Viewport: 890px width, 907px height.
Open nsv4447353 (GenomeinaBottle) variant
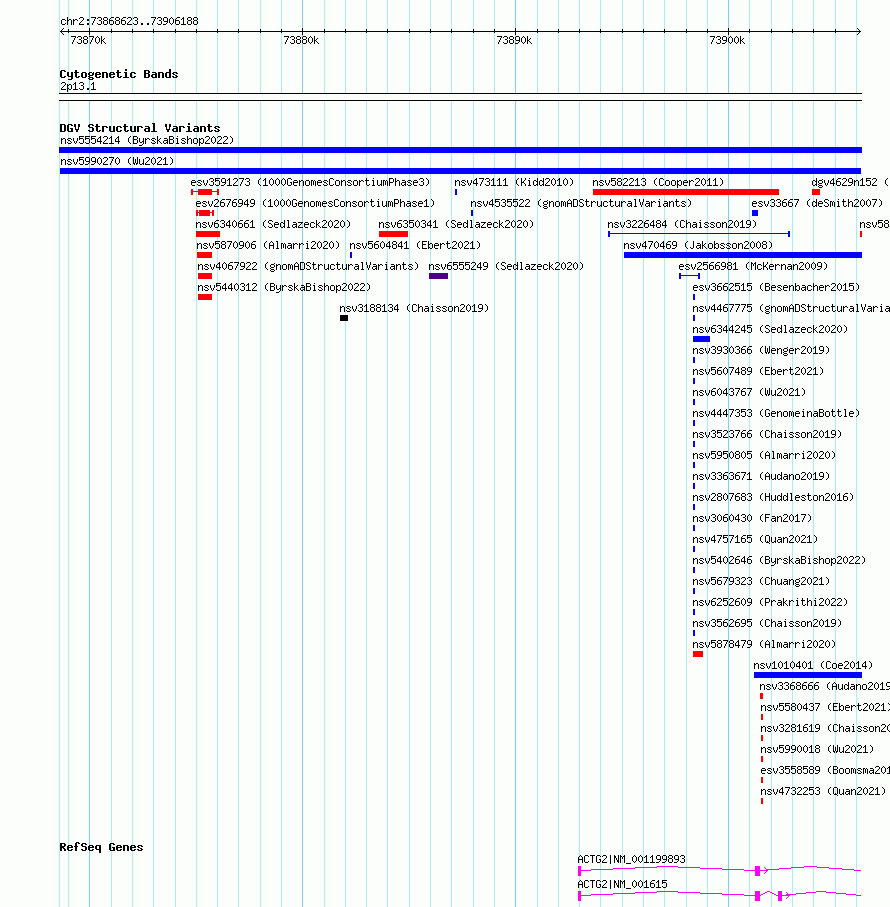coord(776,413)
